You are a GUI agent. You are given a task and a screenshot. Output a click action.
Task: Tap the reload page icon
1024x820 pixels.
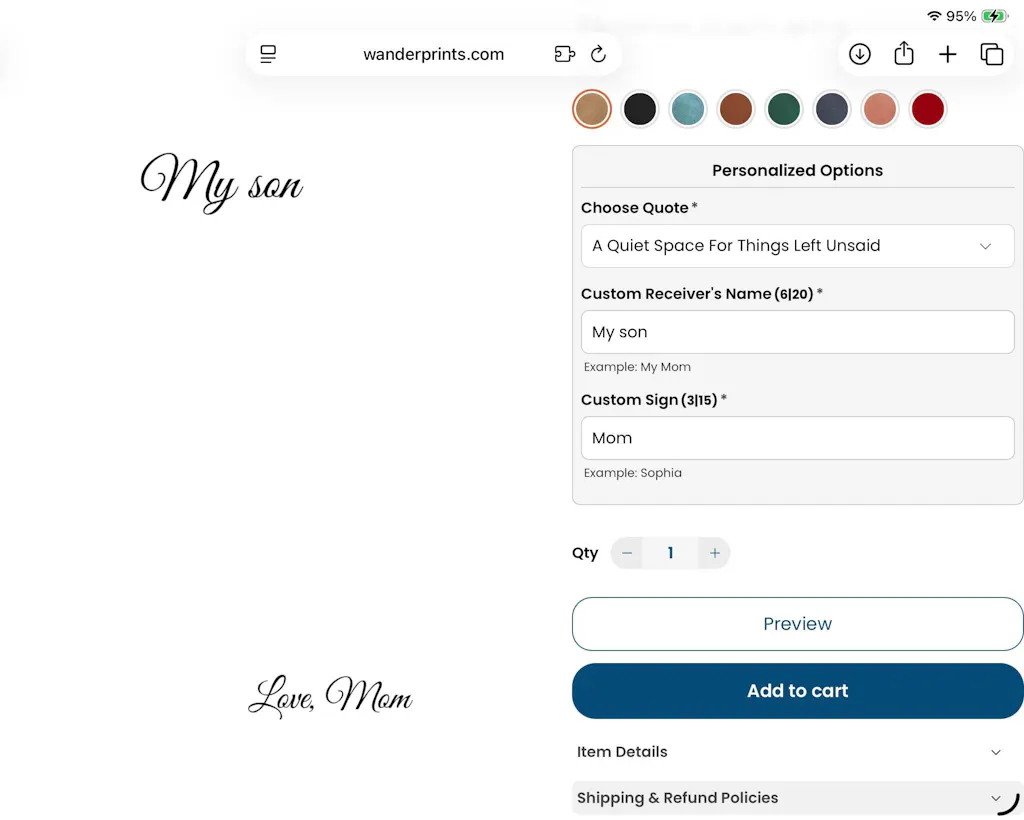598,55
